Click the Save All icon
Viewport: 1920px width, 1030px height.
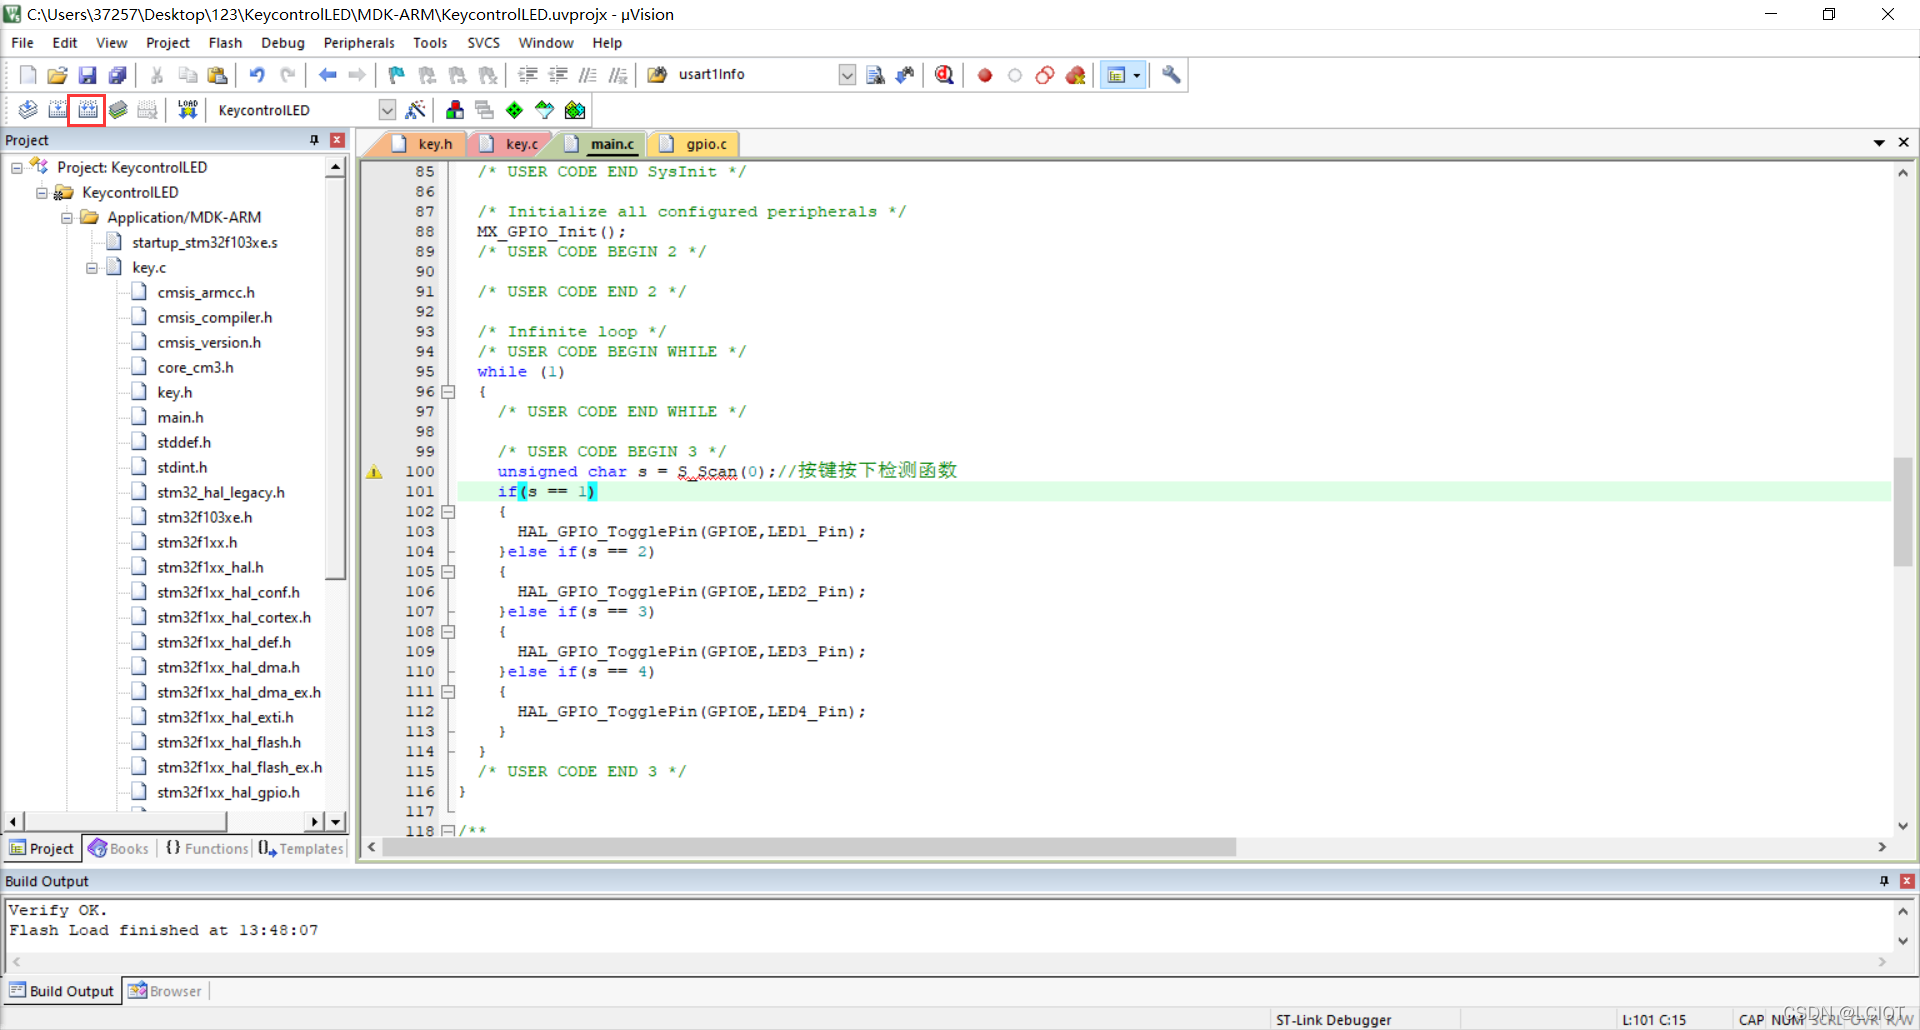[x=117, y=75]
